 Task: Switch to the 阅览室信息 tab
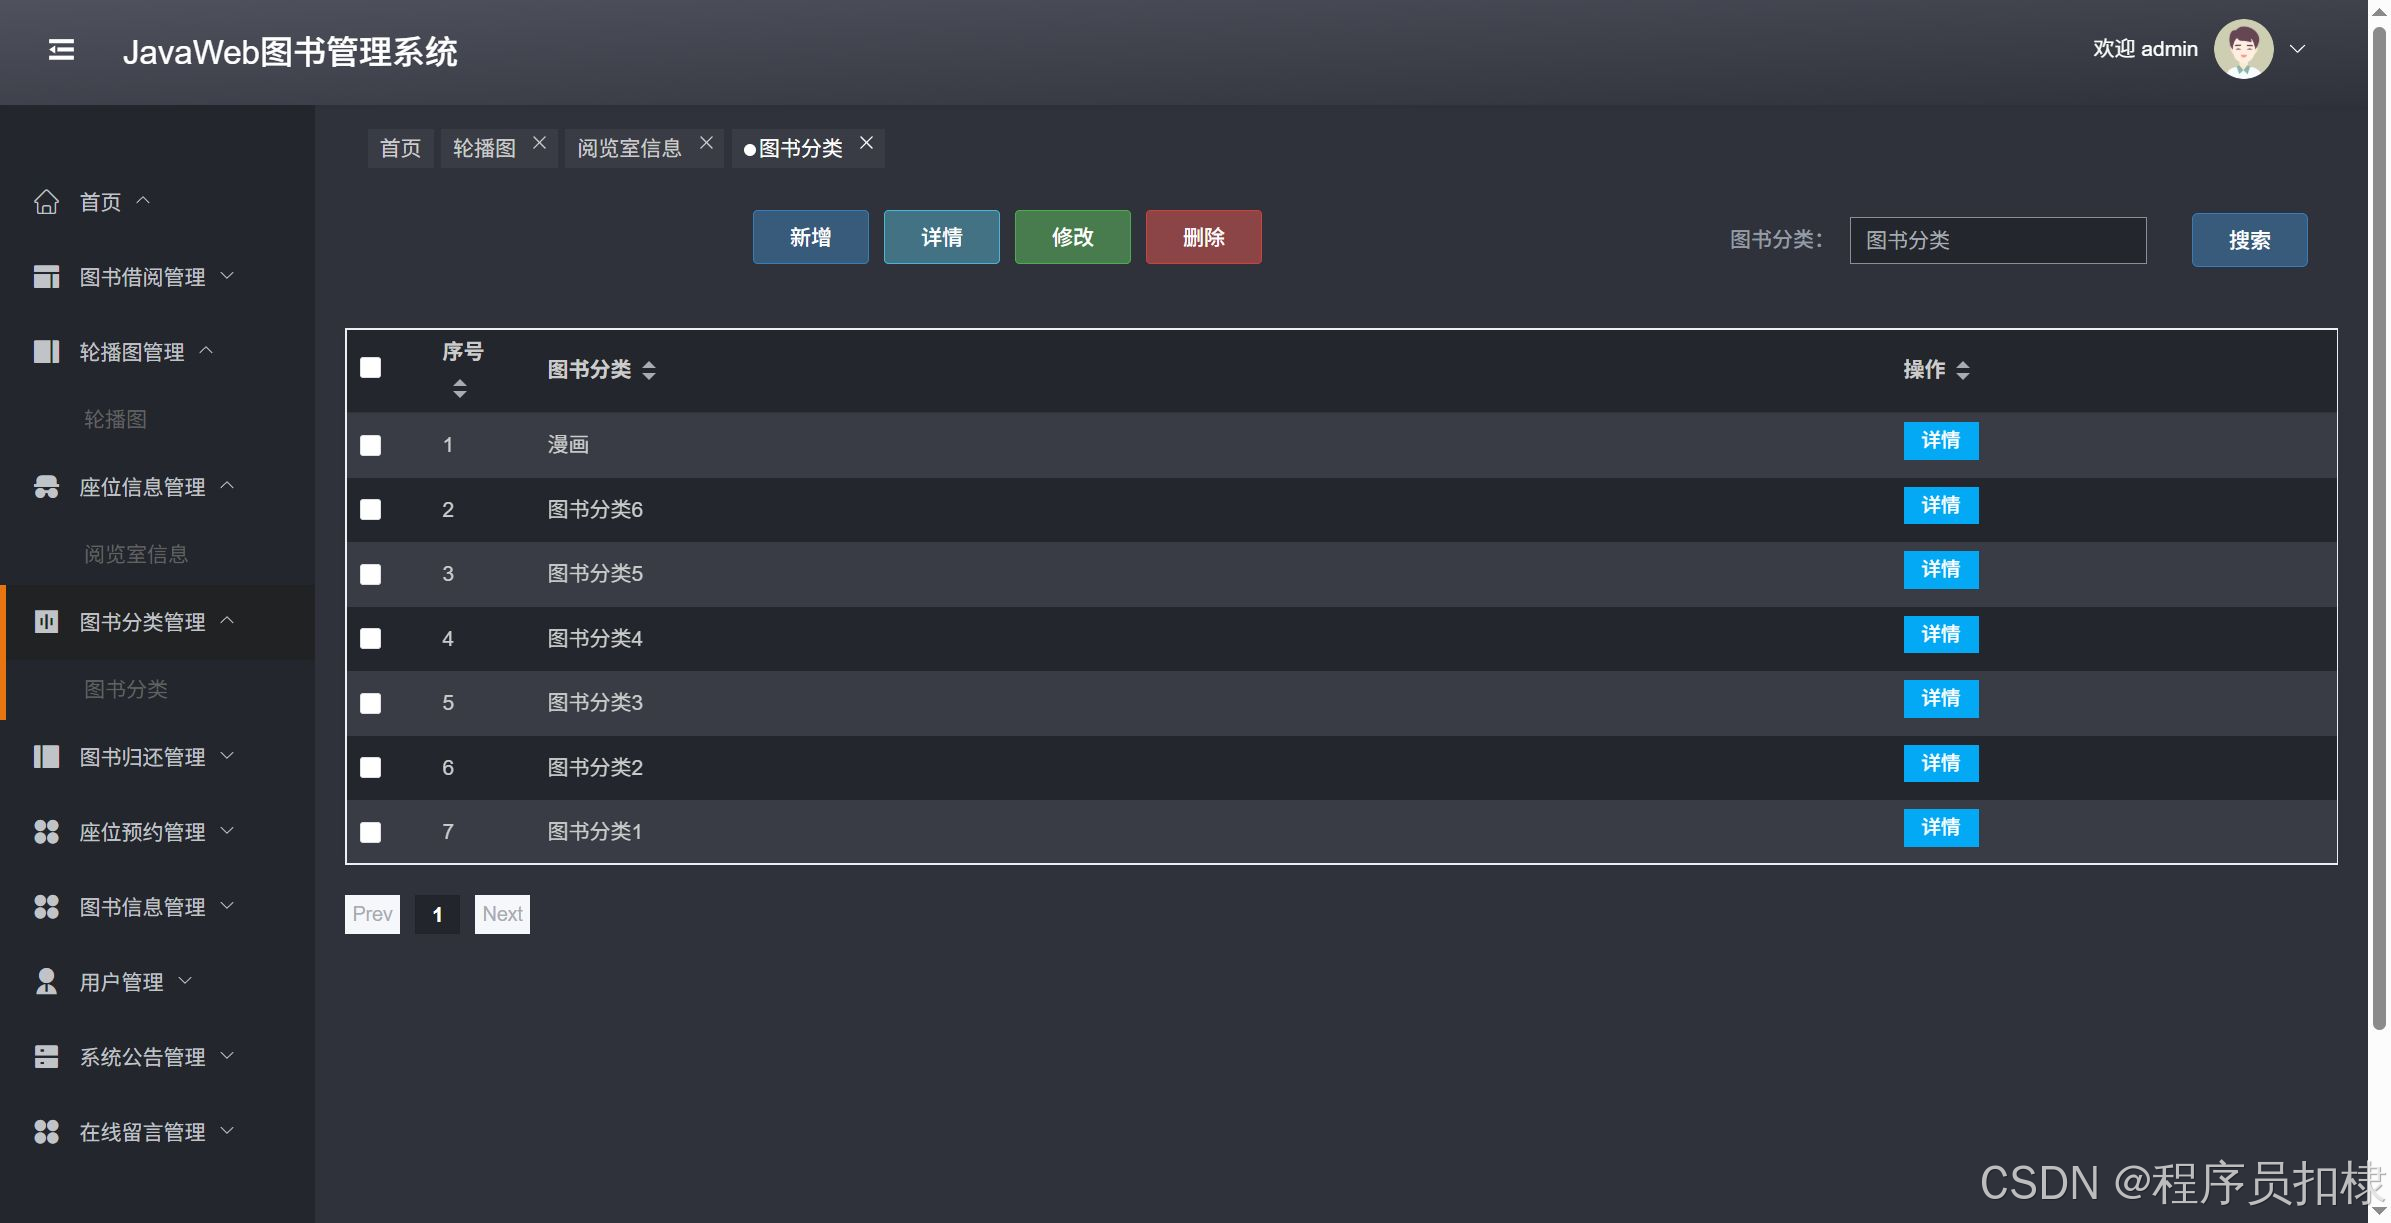629,149
